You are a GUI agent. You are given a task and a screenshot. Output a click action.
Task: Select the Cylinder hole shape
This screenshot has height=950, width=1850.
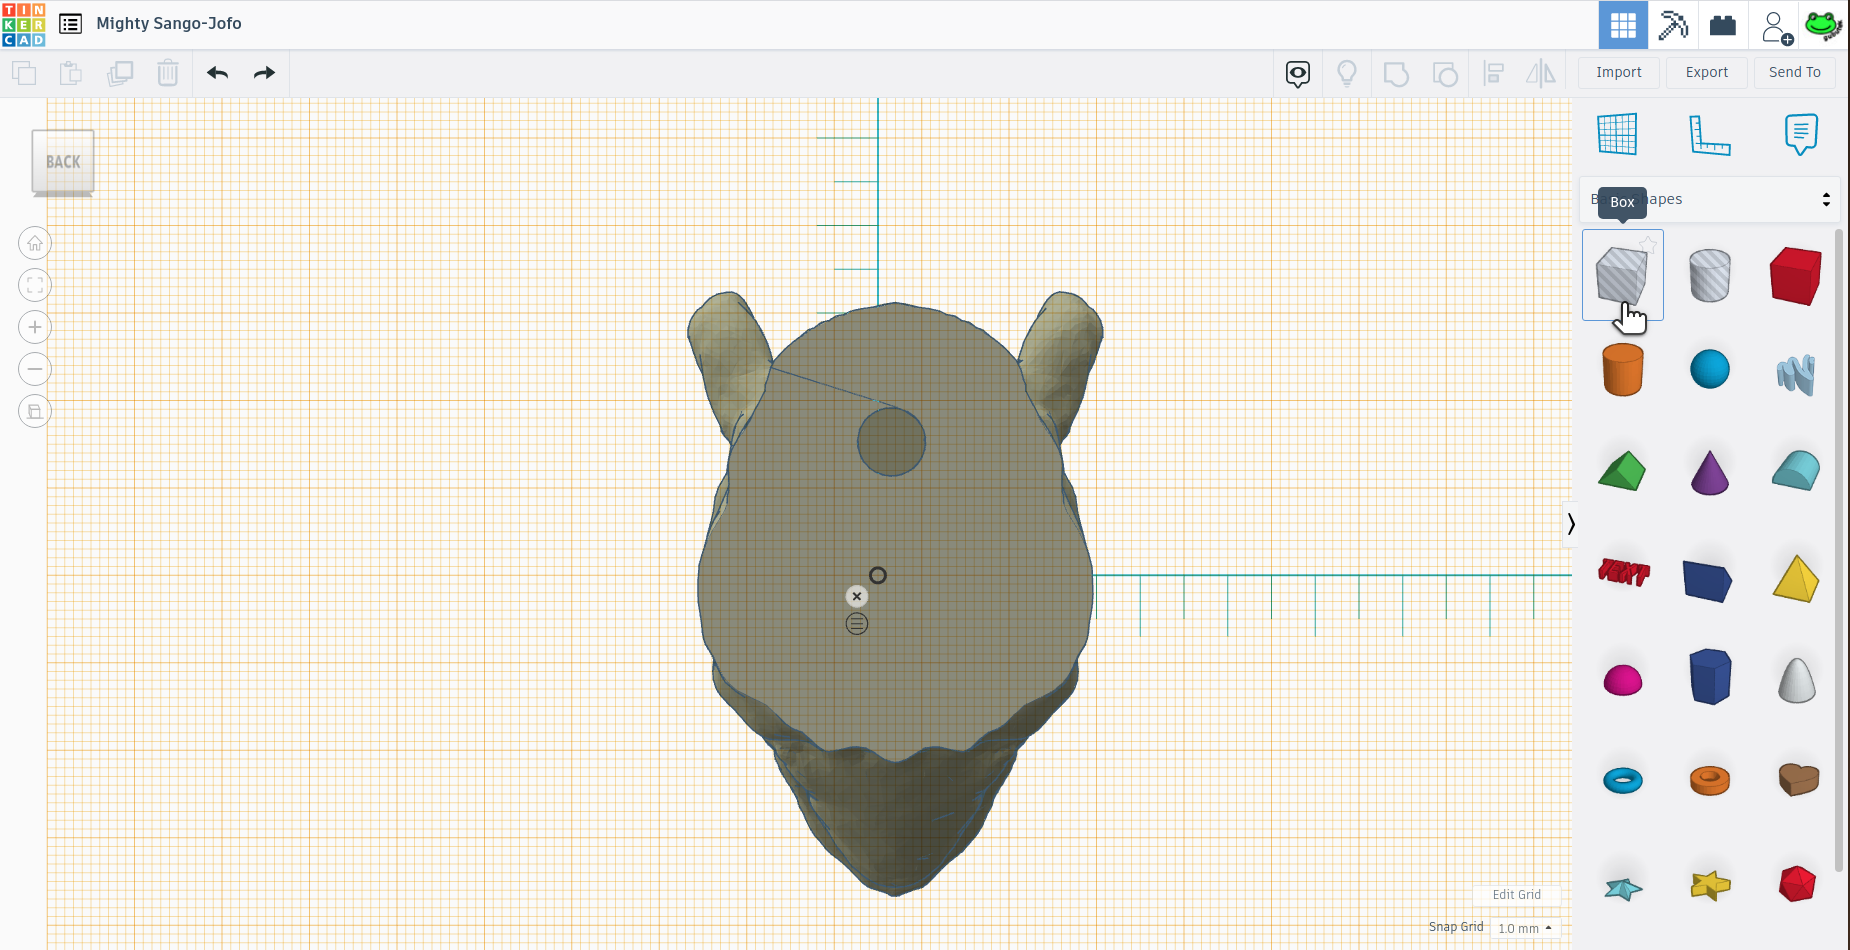pos(1709,275)
